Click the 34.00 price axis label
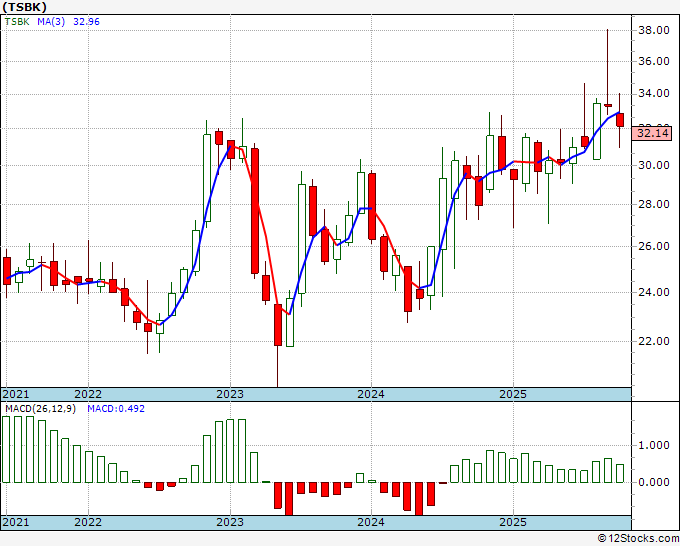 pos(654,94)
